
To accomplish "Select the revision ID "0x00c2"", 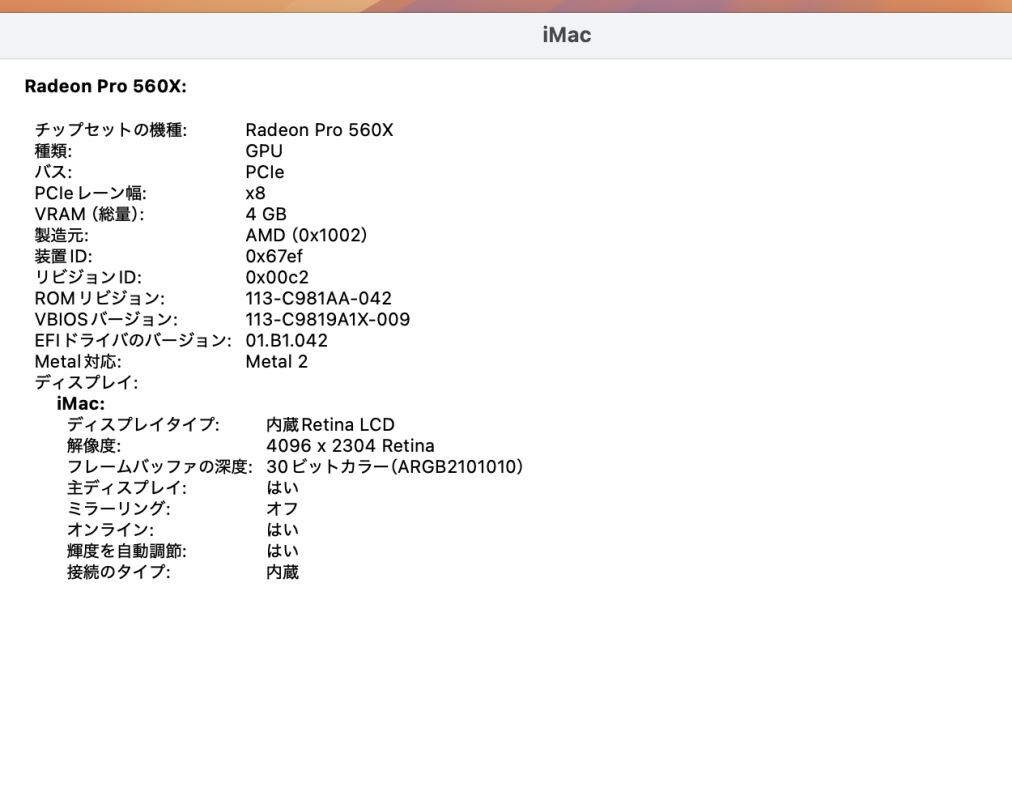I will coord(277,277).
